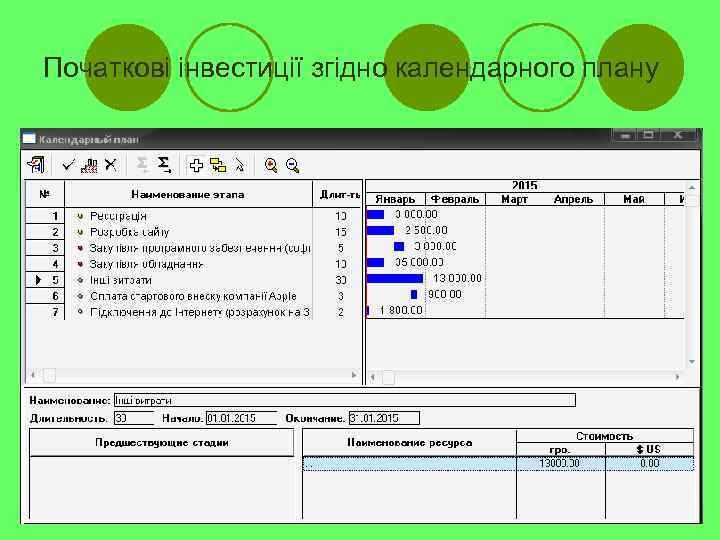Click the zoom in magnifier icon

click(x=271, y=165)
